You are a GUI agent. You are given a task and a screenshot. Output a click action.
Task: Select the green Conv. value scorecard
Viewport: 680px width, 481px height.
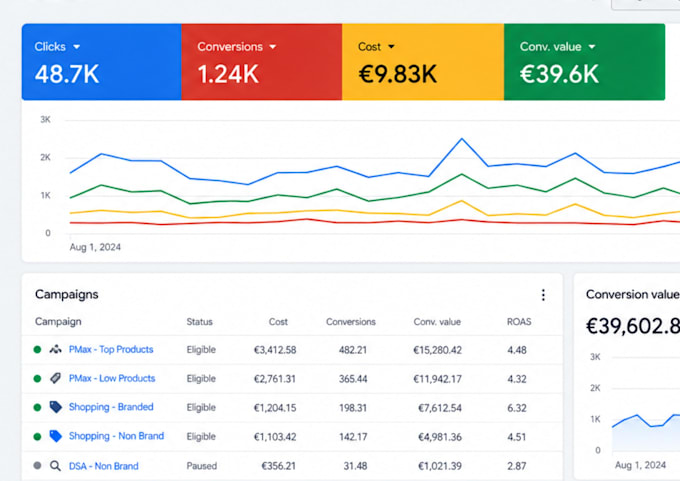tap(585, 62)
